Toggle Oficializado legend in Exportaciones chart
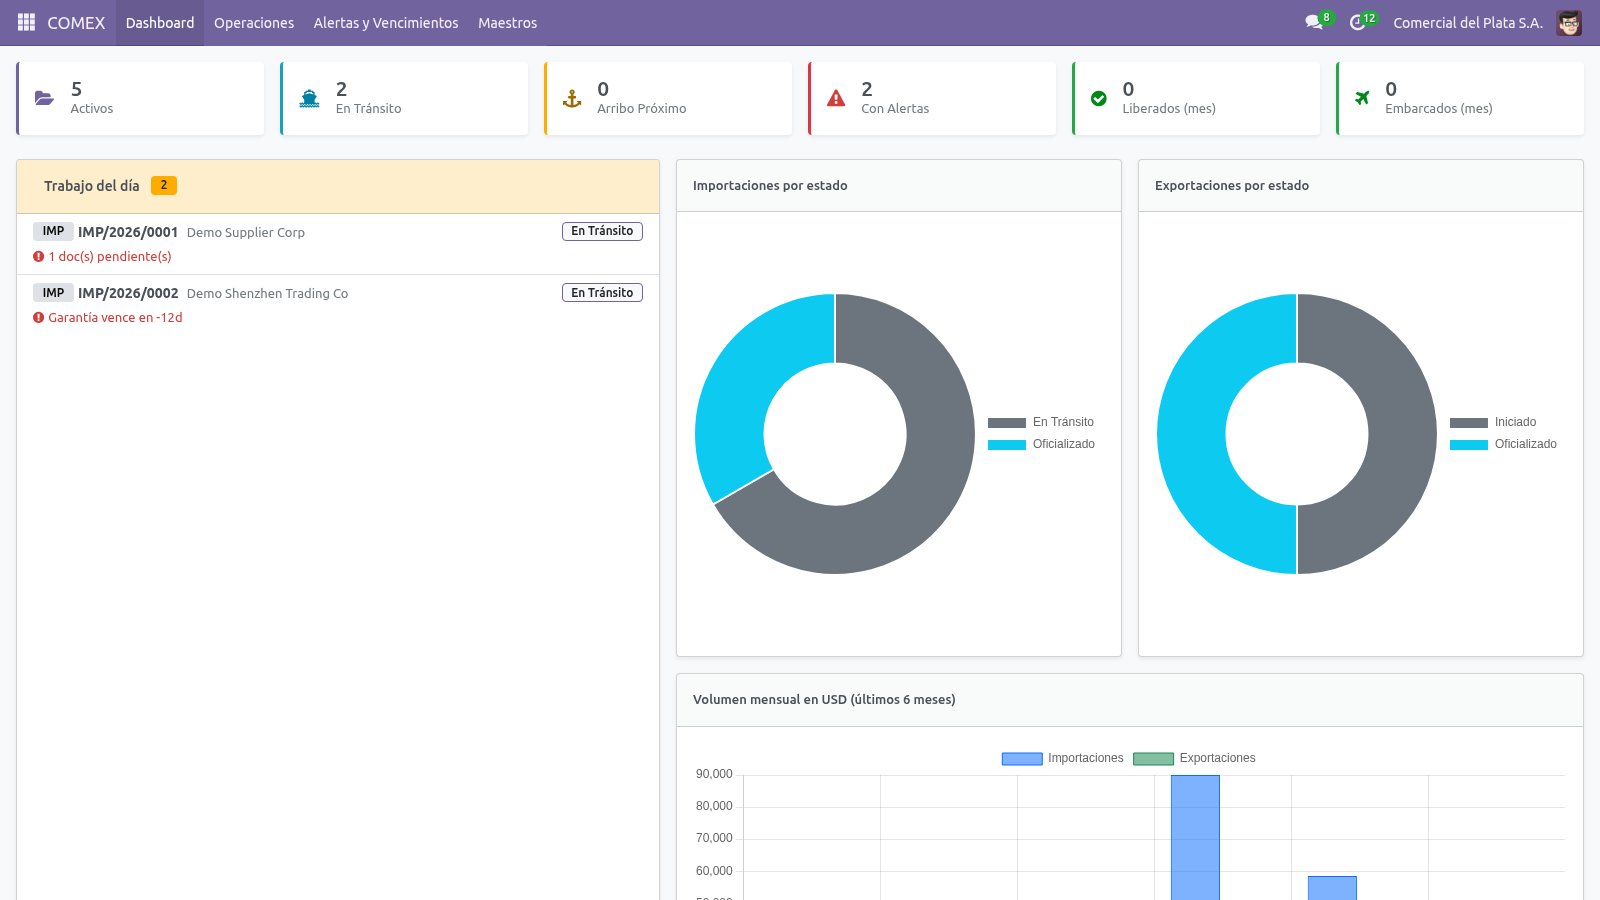1600x900 pixels. point(1503,444)
